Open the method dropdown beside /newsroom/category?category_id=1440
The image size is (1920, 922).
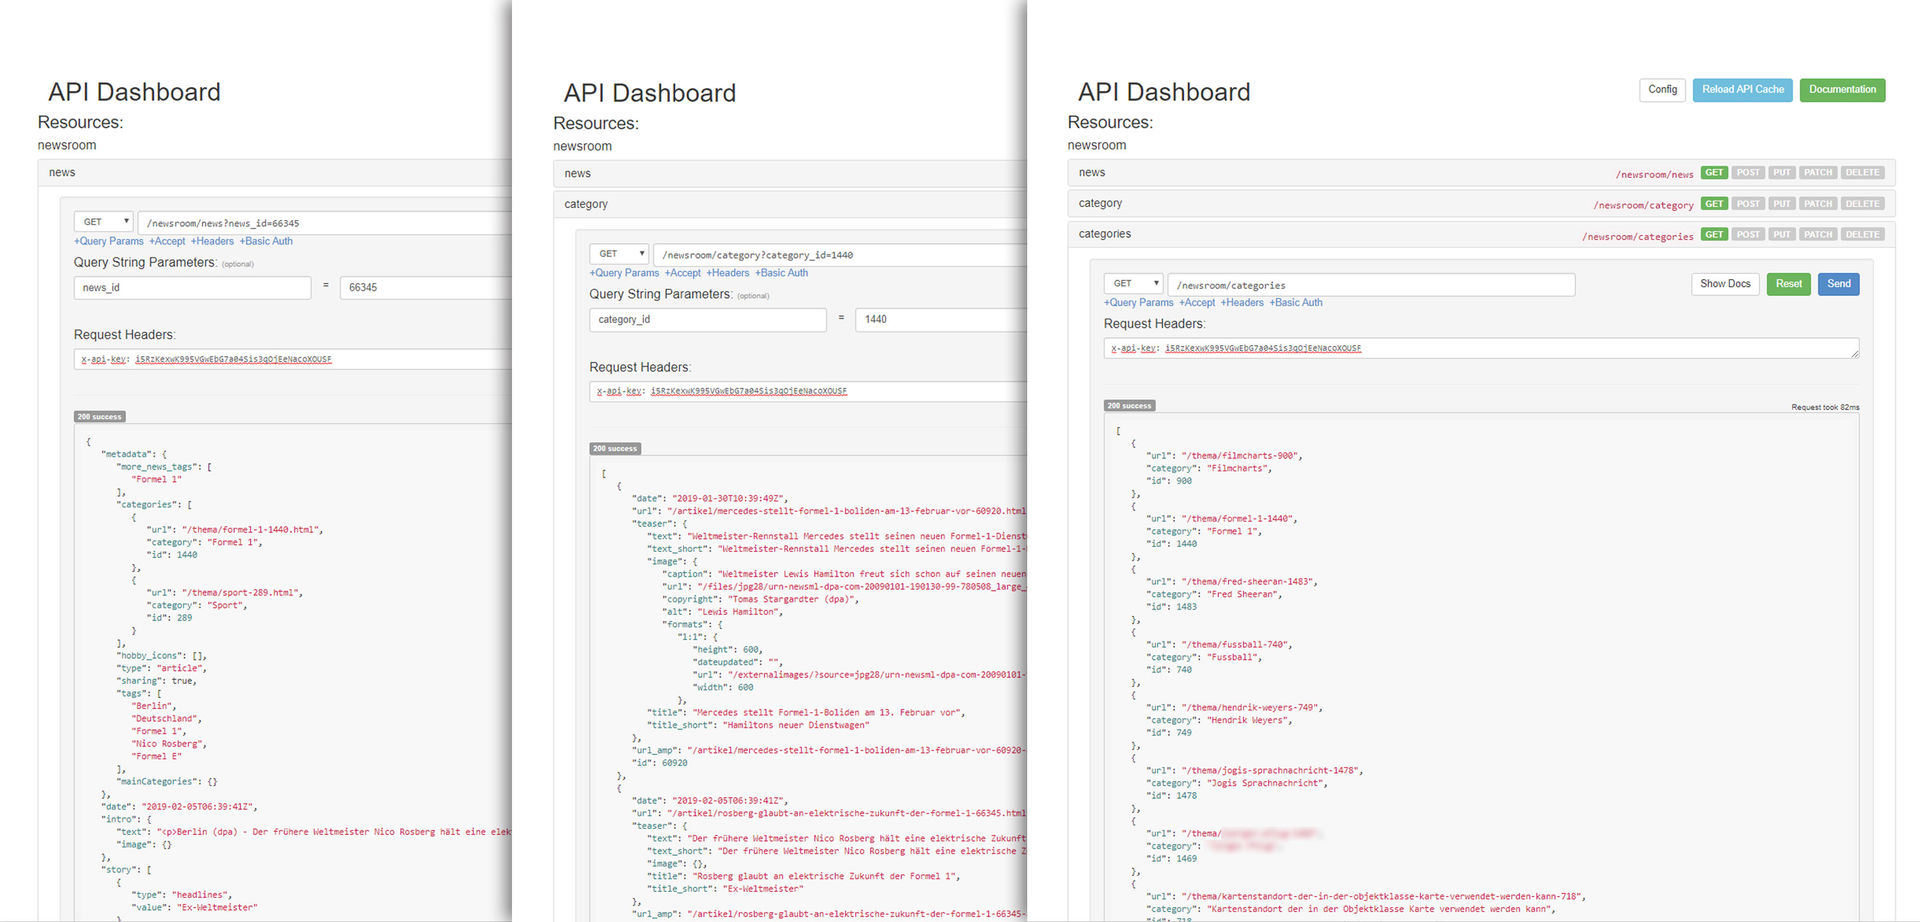619,254
